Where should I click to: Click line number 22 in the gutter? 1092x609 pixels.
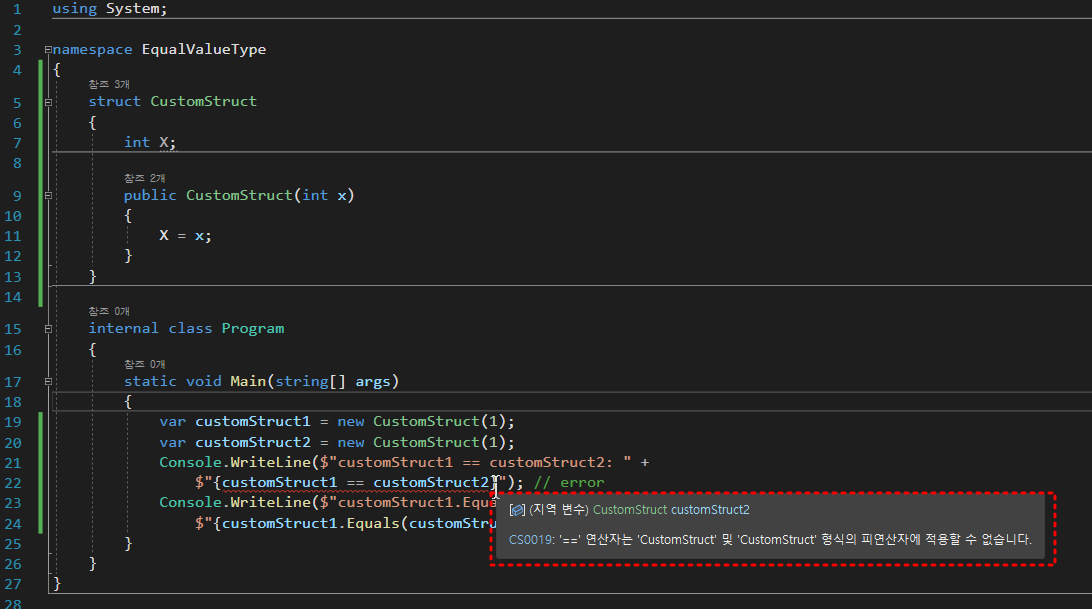click(x=13, y=482)
